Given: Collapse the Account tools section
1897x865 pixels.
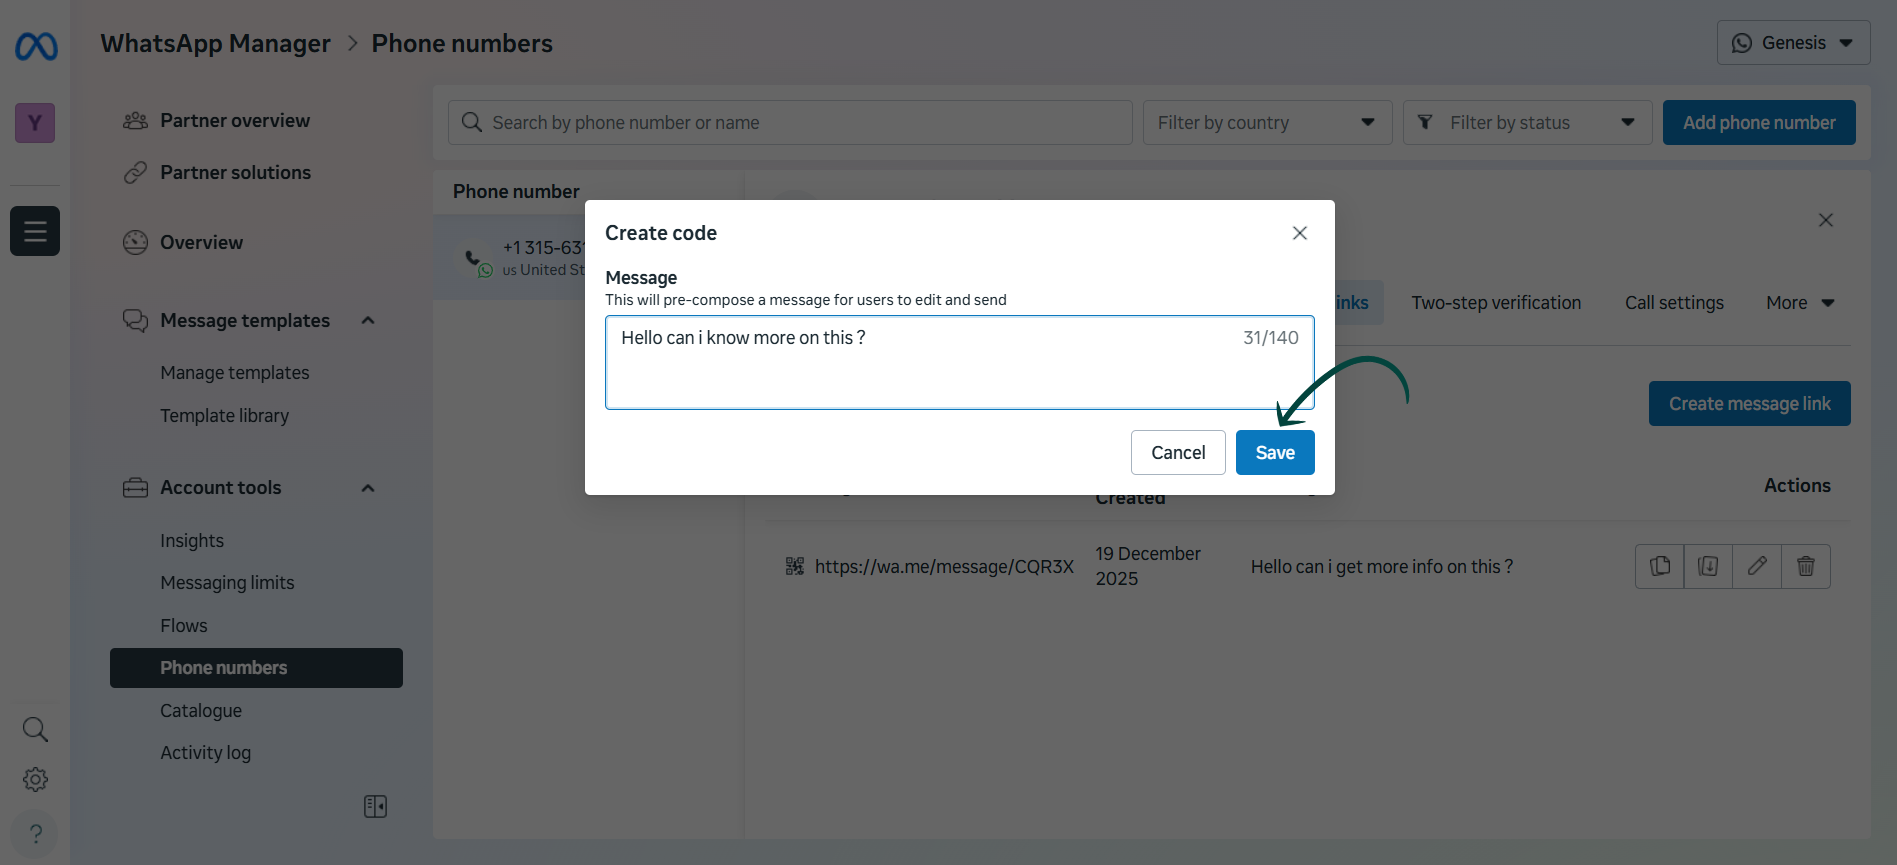Looking at the screenshot, I should 368,488.
